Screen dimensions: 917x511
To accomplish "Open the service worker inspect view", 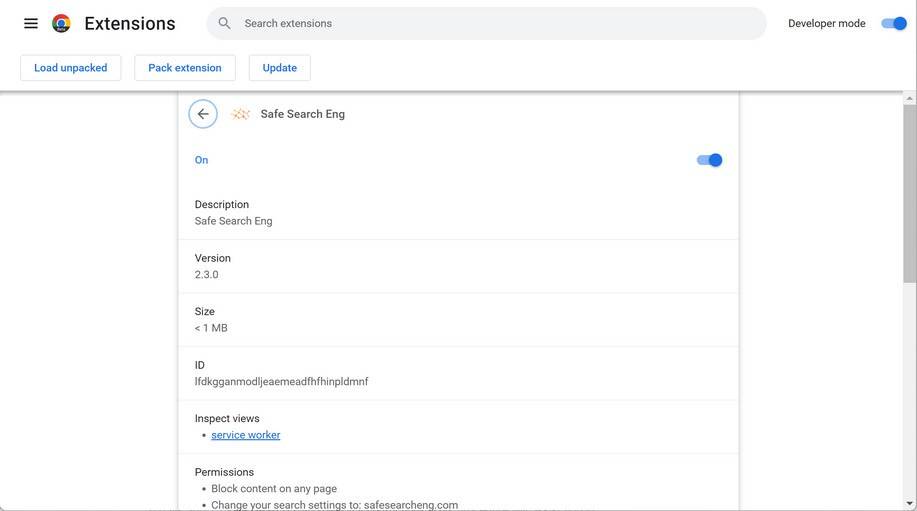I will point(246,435).
